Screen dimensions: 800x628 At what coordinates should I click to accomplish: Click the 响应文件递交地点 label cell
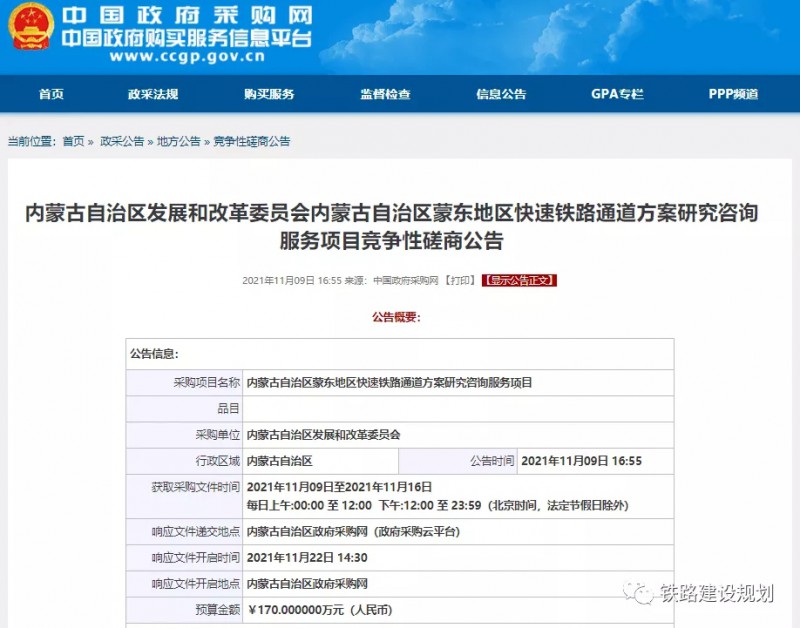point(184,532)
